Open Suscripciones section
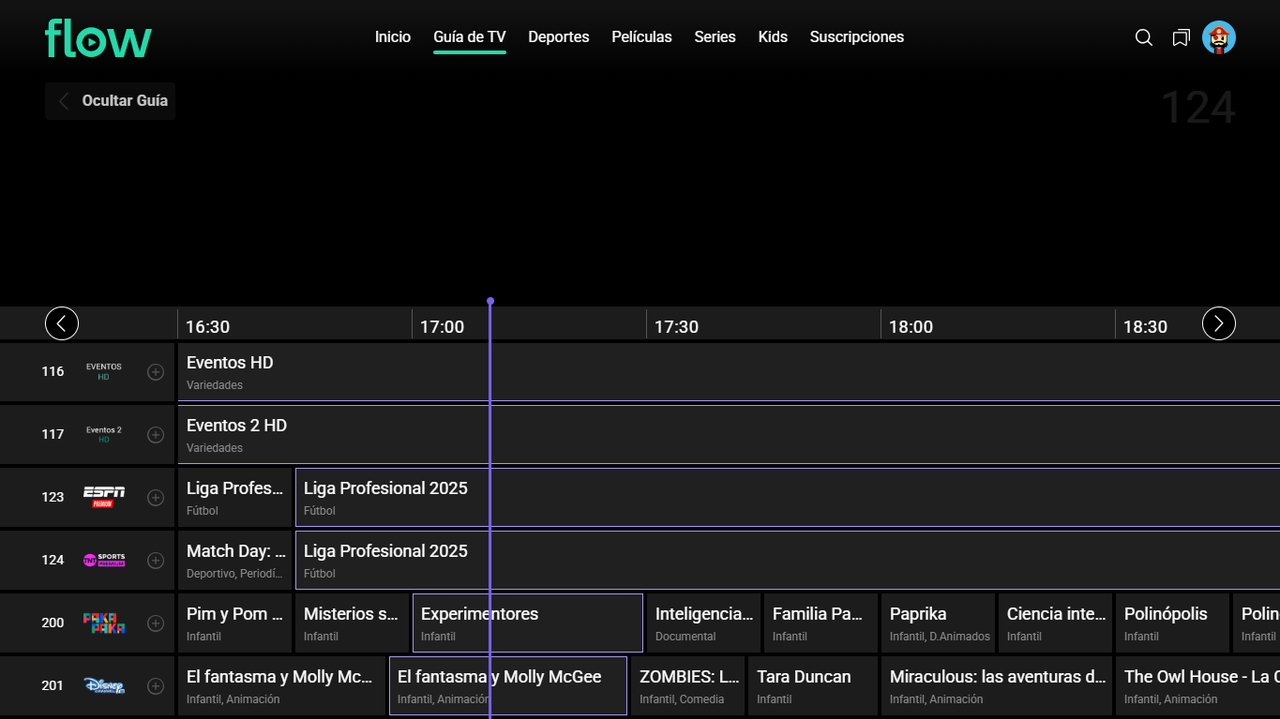This screenshot has height=719, width=1280. click(x=857, y=37)
